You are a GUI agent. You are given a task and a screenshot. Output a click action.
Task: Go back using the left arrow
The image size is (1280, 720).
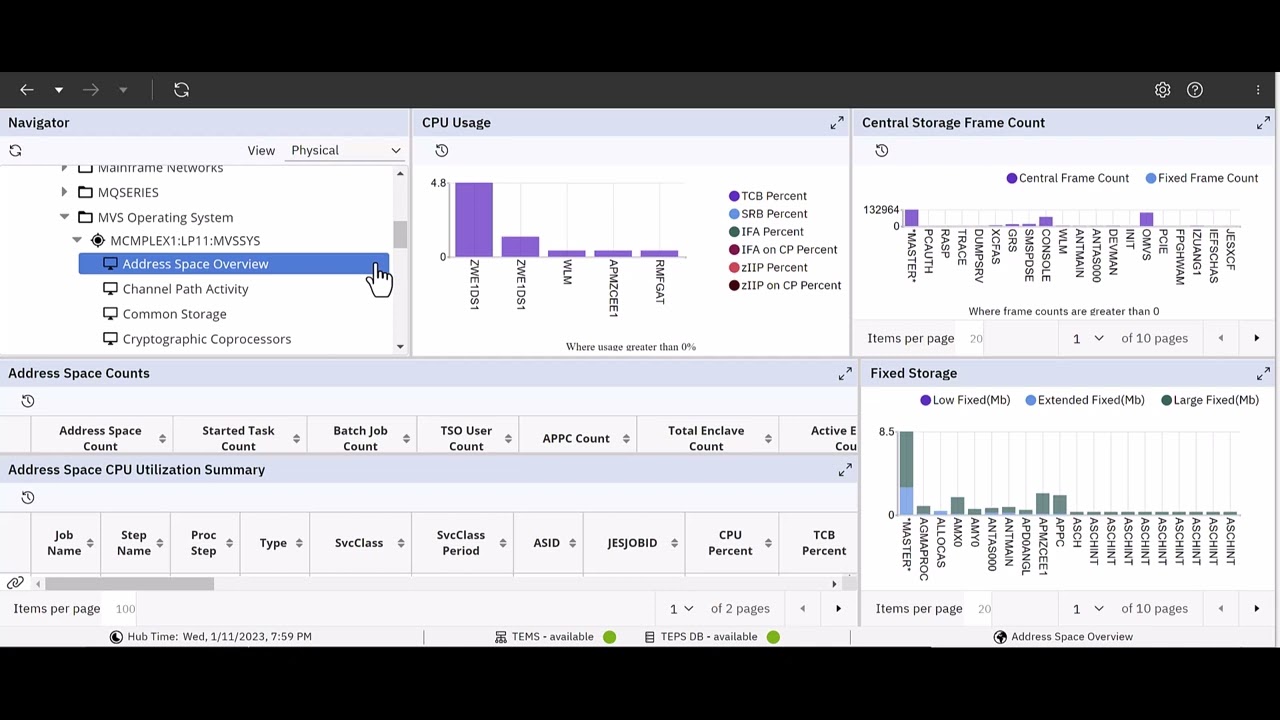click(x=27, y=90)
